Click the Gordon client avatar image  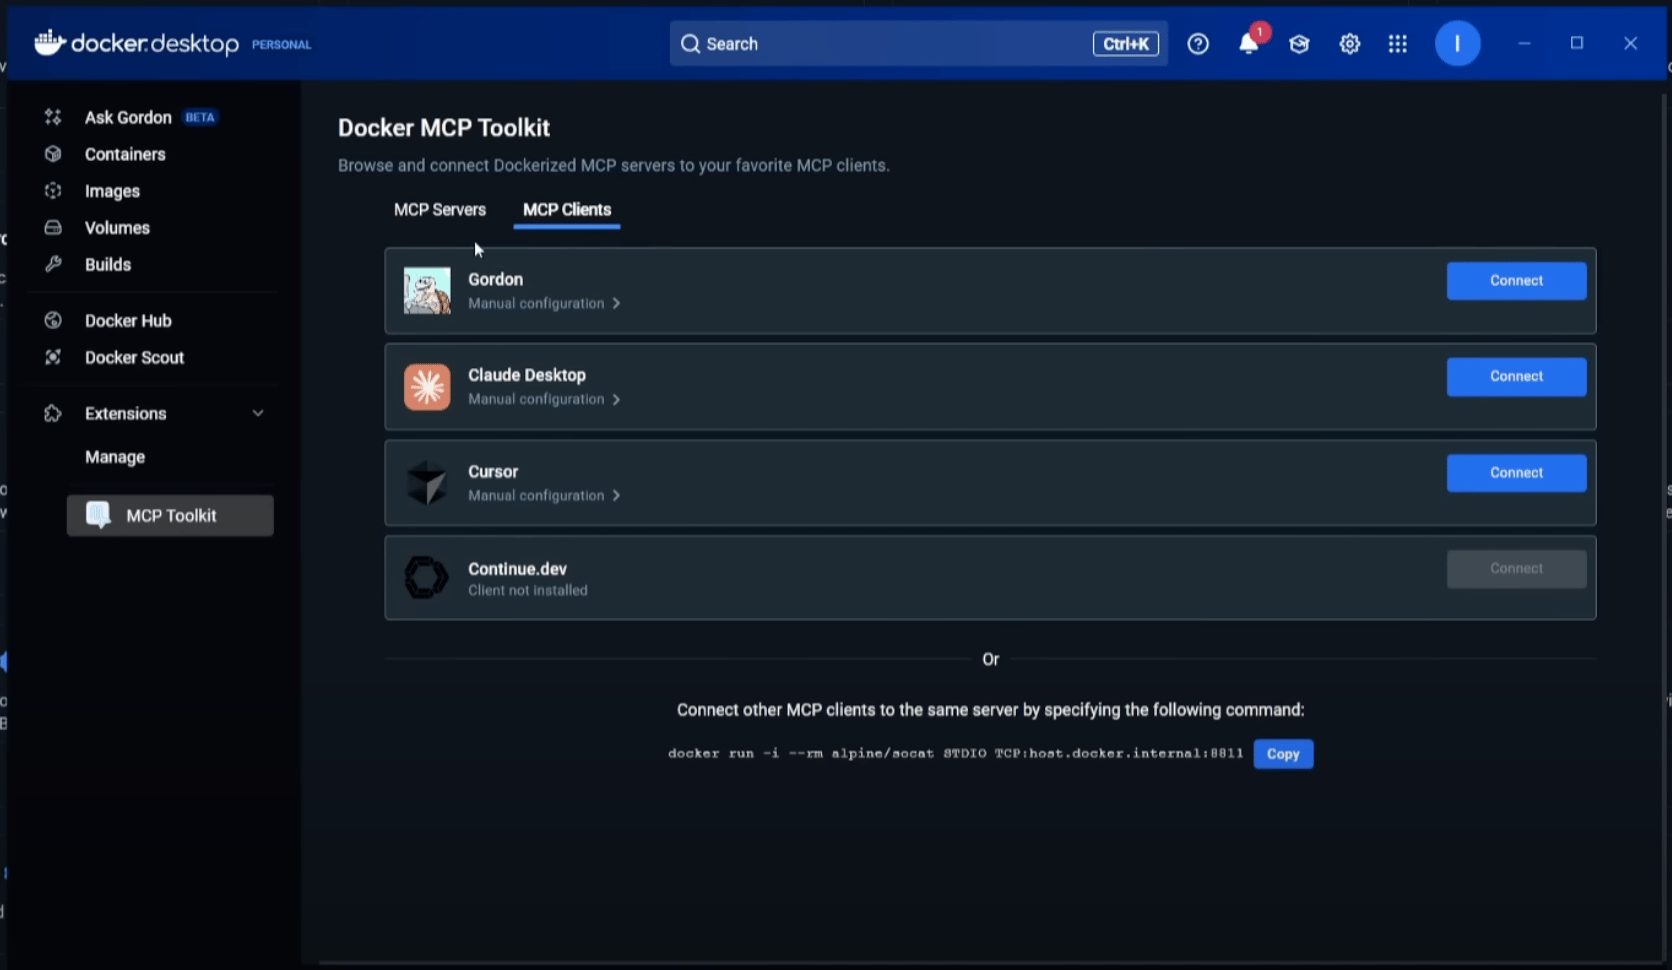point(427,291)
